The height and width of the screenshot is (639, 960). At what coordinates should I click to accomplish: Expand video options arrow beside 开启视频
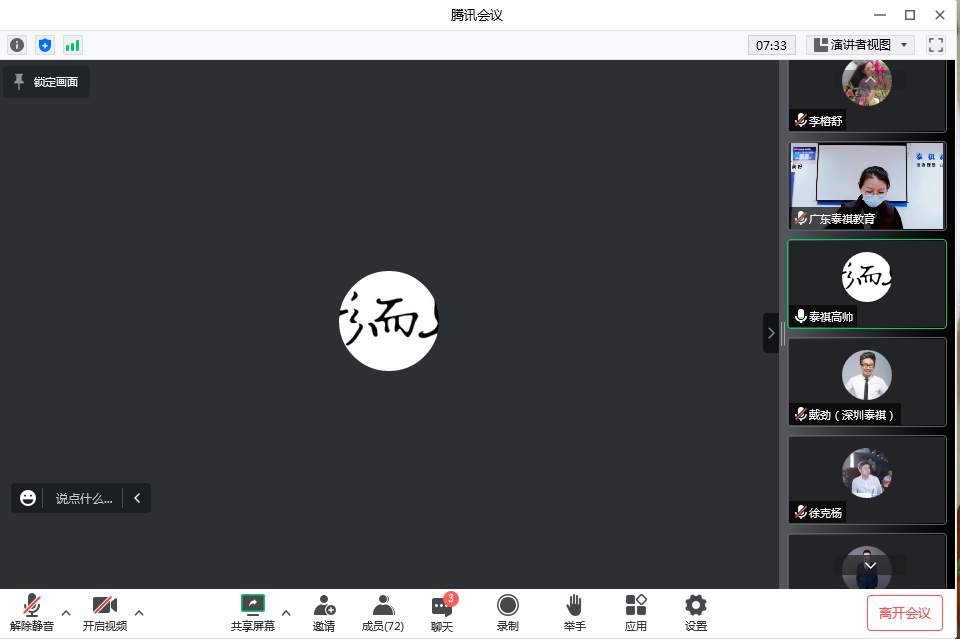tap(139, 612)
